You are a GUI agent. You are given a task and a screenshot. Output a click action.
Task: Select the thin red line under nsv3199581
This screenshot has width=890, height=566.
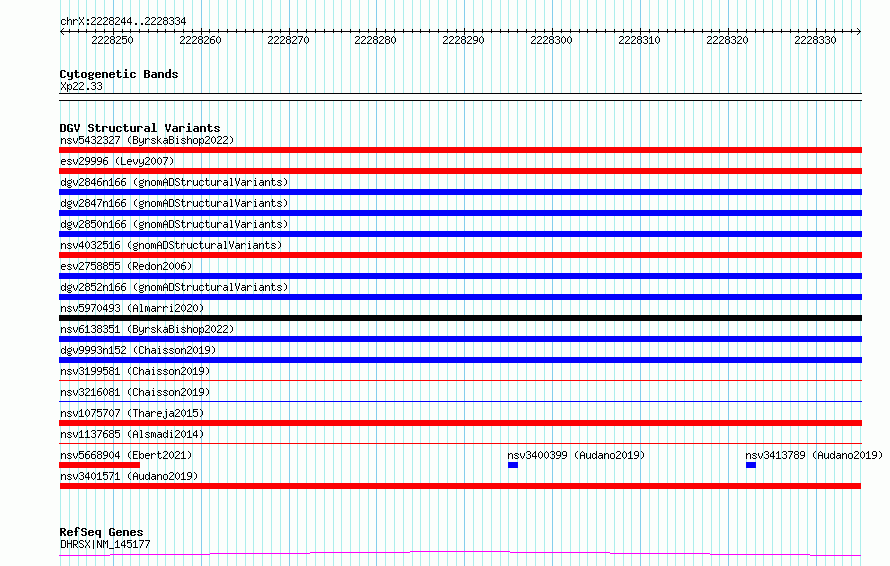[460, 380]
